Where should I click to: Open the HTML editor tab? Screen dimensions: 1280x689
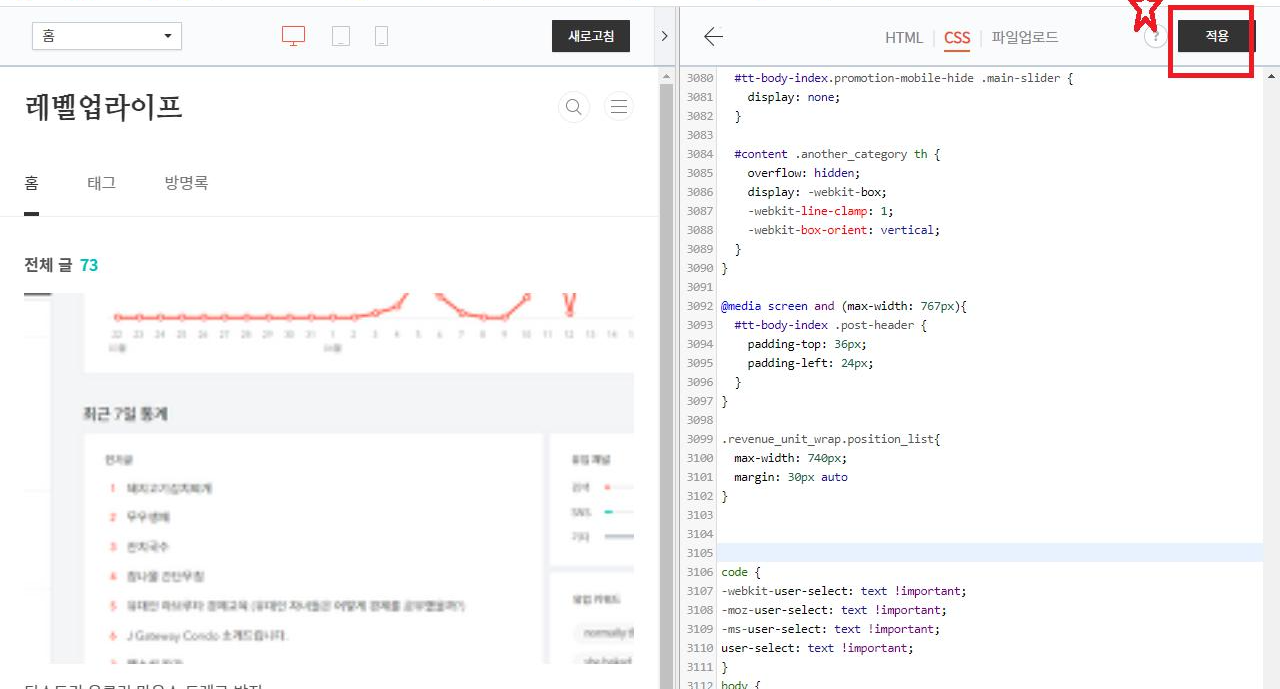click(904, 38)
